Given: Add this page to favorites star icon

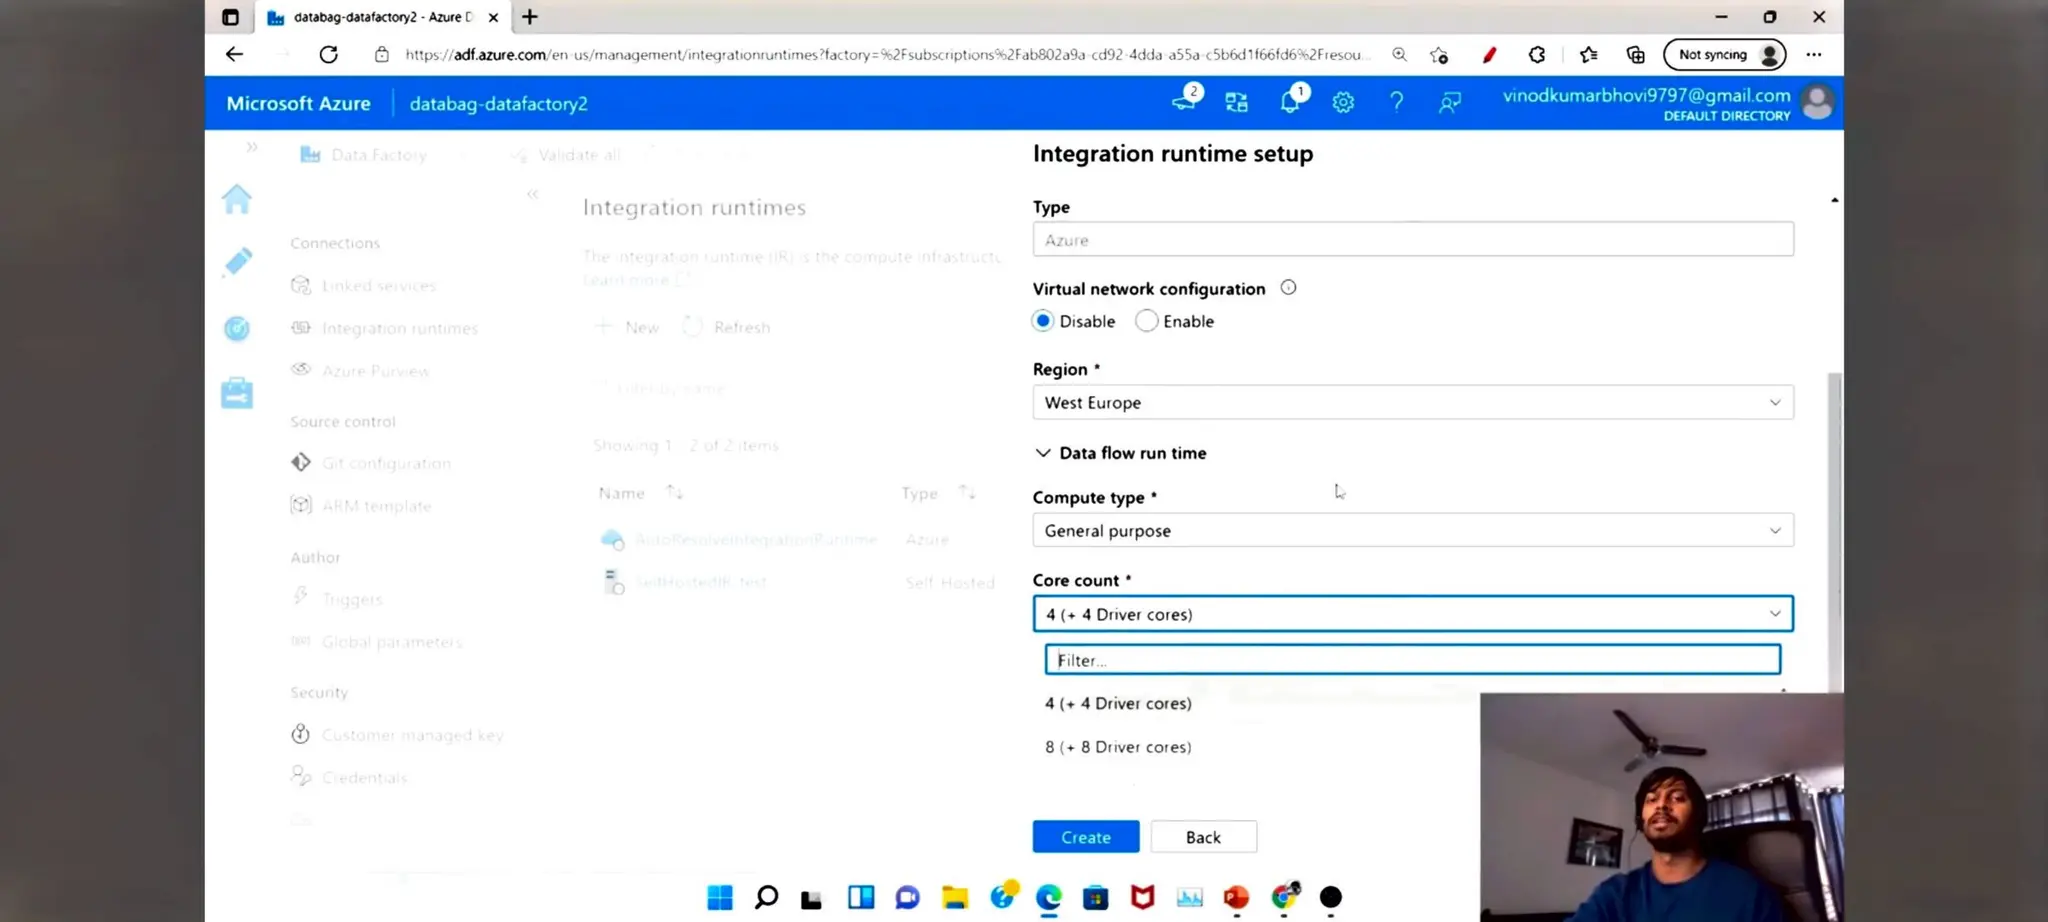Looking at the screenshot, I should pyautogui.click(x=1439, y=55).
